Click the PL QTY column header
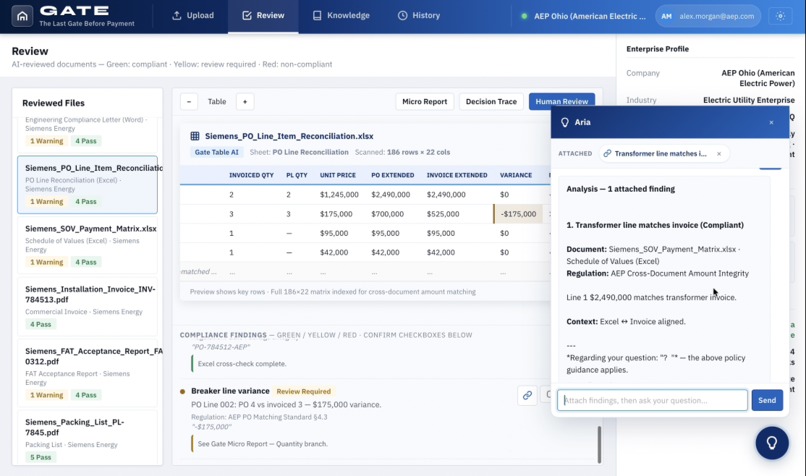806x476 pixels. tap(297, 175)
